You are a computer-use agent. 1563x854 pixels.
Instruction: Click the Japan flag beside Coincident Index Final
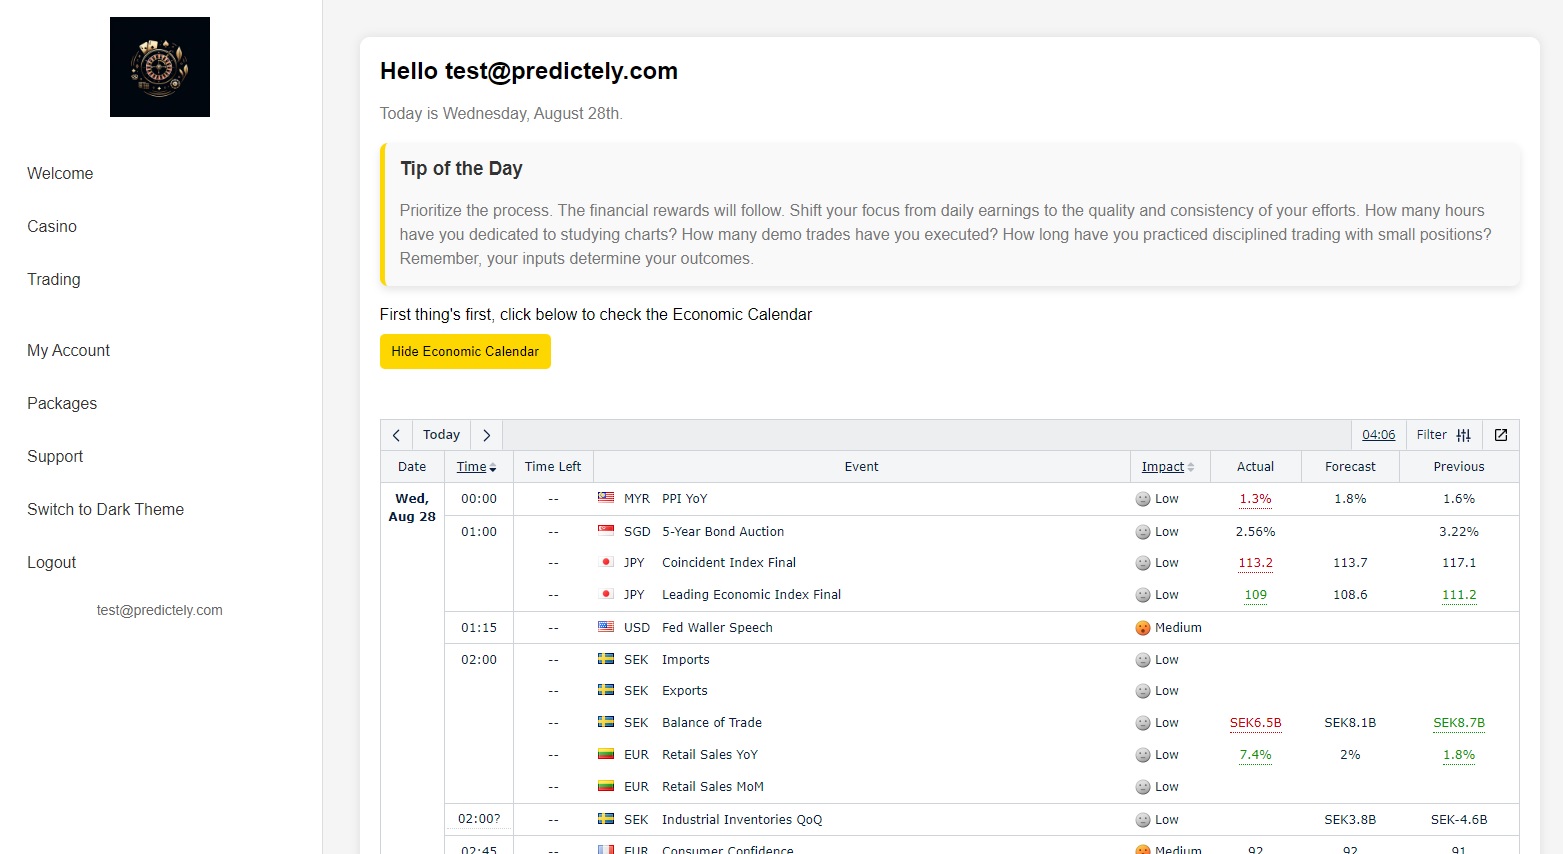click(x=607, y=562)
